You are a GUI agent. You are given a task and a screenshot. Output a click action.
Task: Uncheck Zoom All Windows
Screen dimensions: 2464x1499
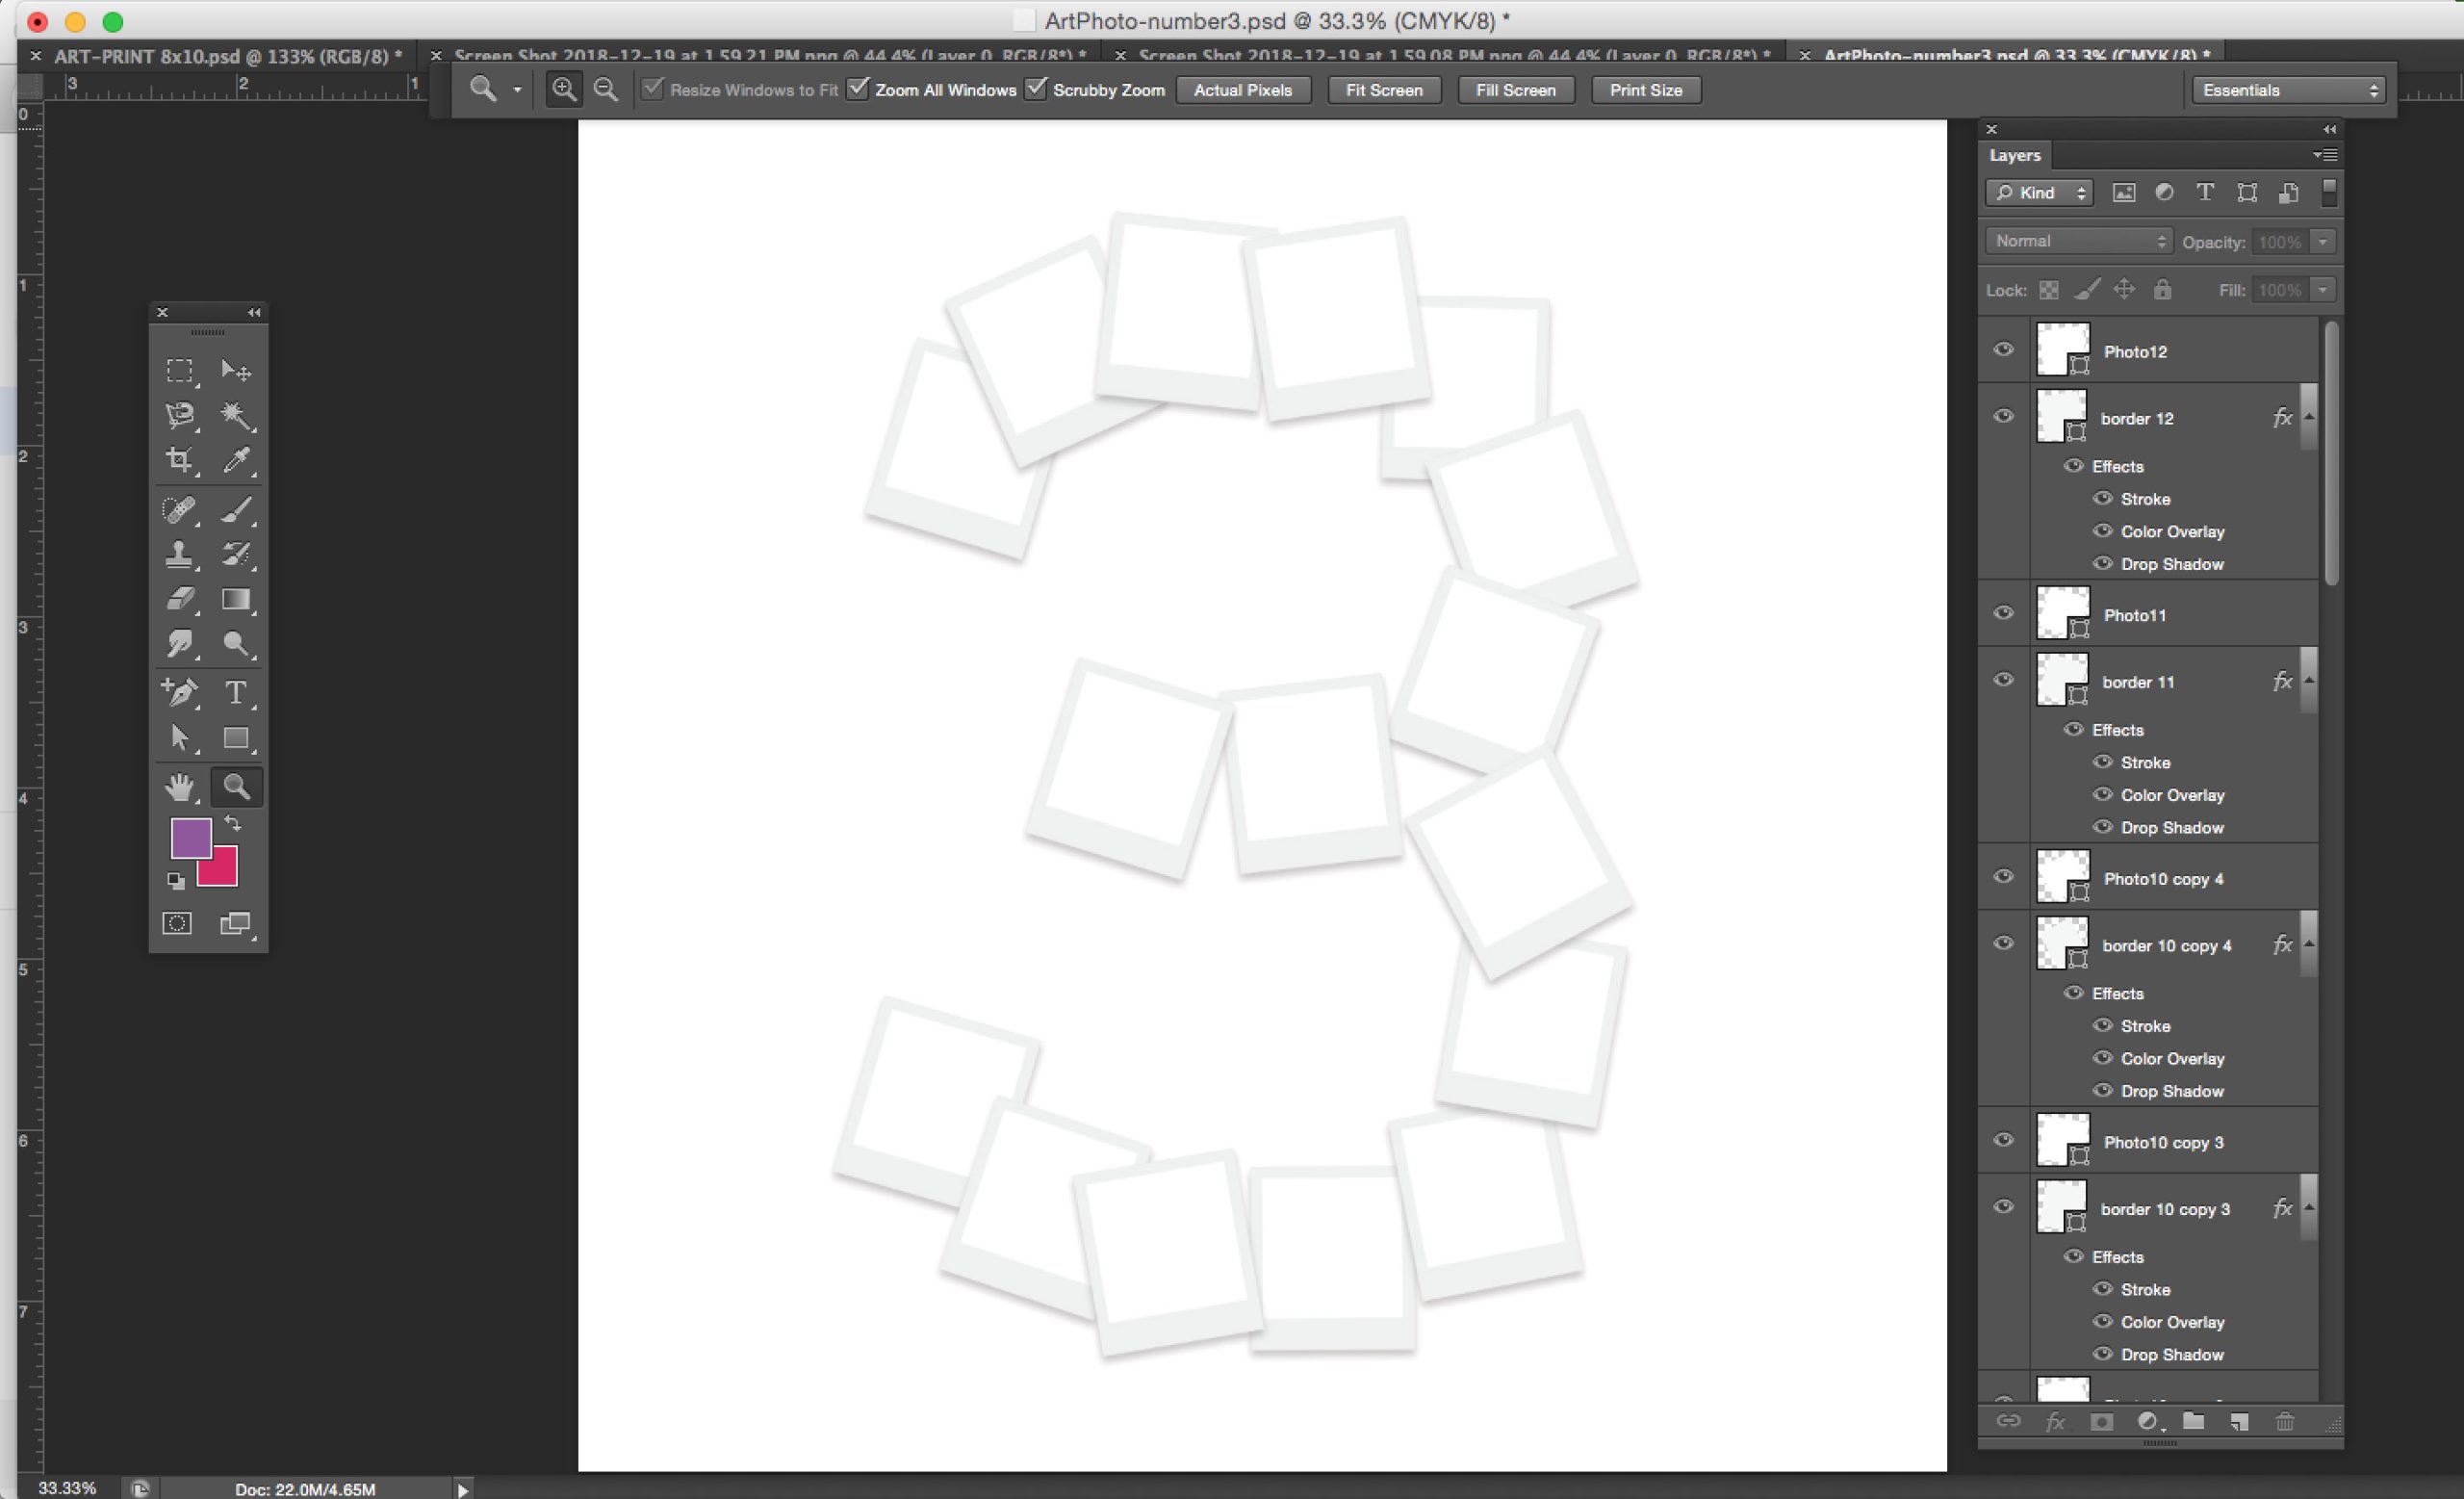[x=858, y=89]
